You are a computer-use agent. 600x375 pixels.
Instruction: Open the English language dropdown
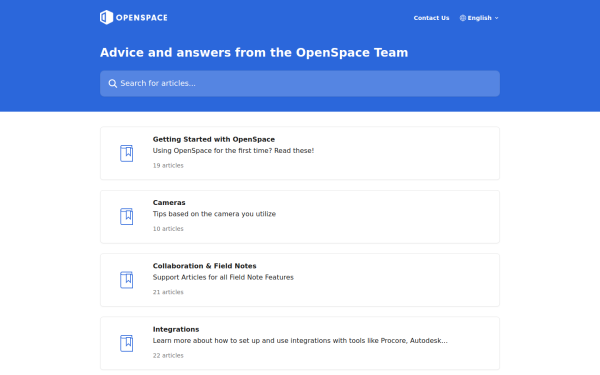pos(479,18)
